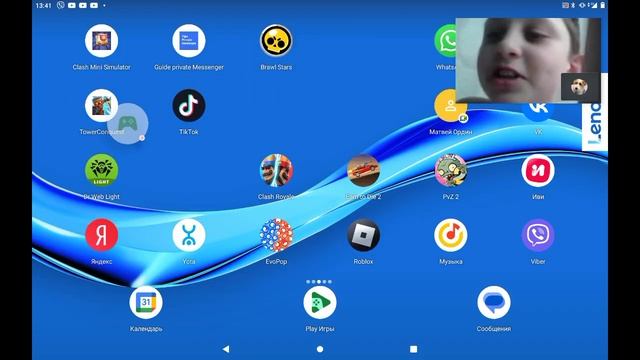Select the video call picture-in-picture window

(x=528, y=60)
